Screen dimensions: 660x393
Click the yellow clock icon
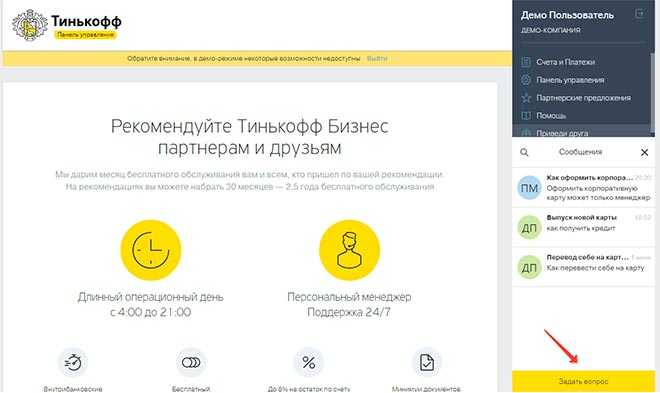151,250
